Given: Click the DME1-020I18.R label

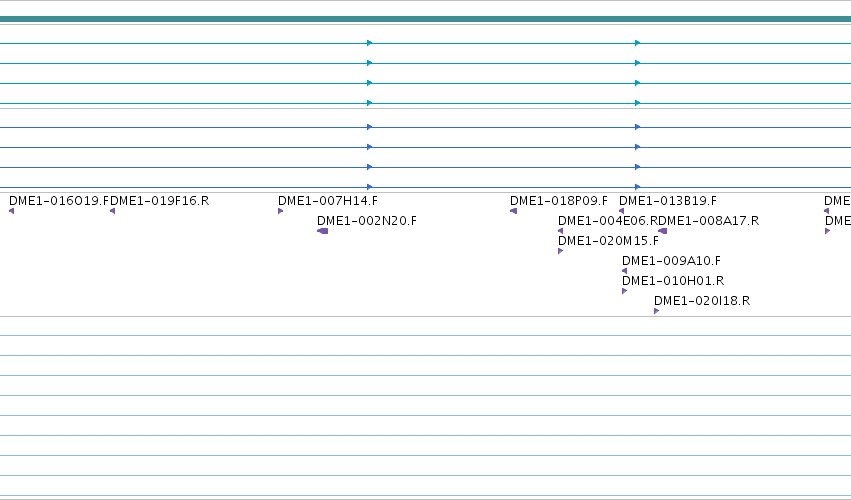Looking at the screenshot, I should 702,301.
